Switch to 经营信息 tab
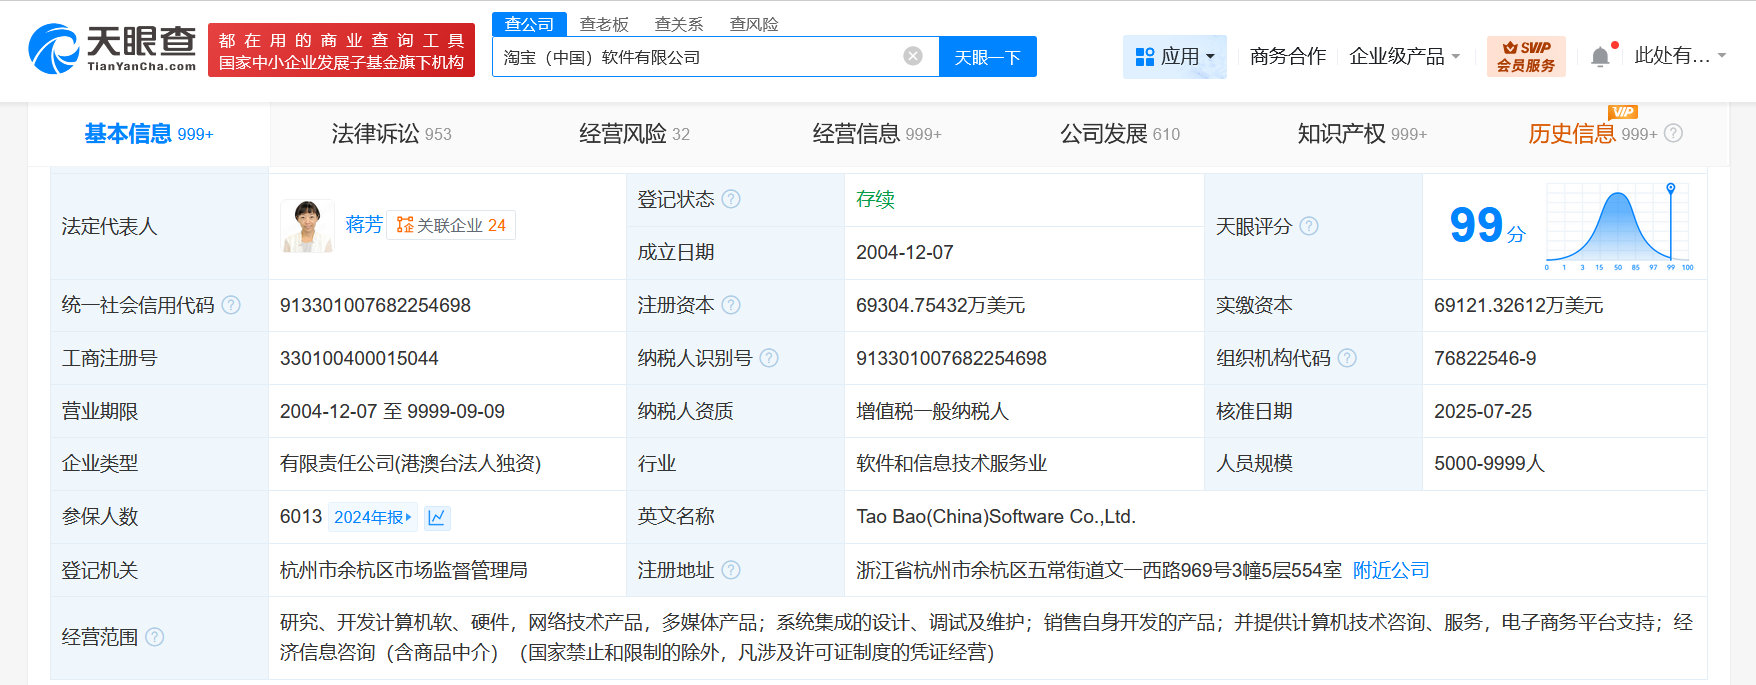The height and width of the screenshot is (685, 1756). (x=877, y=134)
